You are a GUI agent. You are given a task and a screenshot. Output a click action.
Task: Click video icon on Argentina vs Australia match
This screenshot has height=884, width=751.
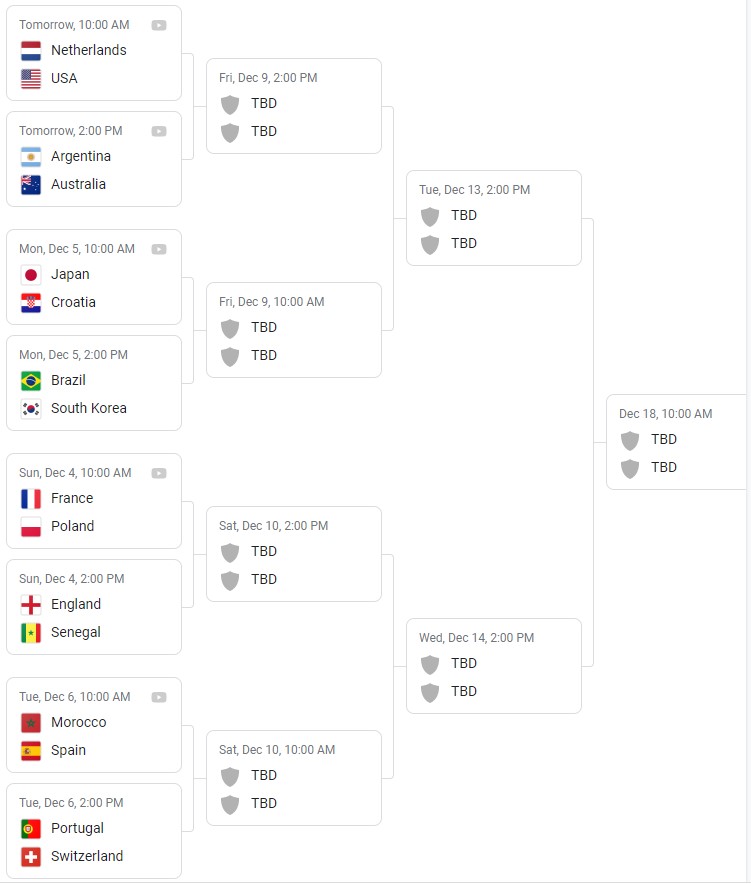159,131
